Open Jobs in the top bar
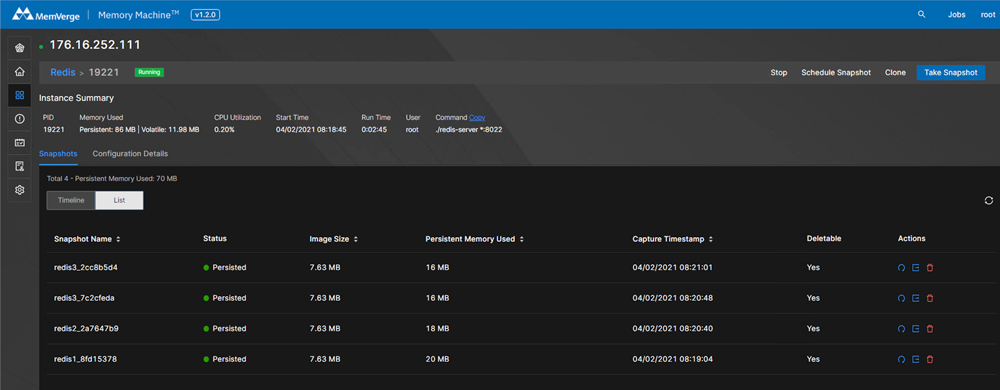Screen dimensions: 1000x390 [x=957, y=15]
